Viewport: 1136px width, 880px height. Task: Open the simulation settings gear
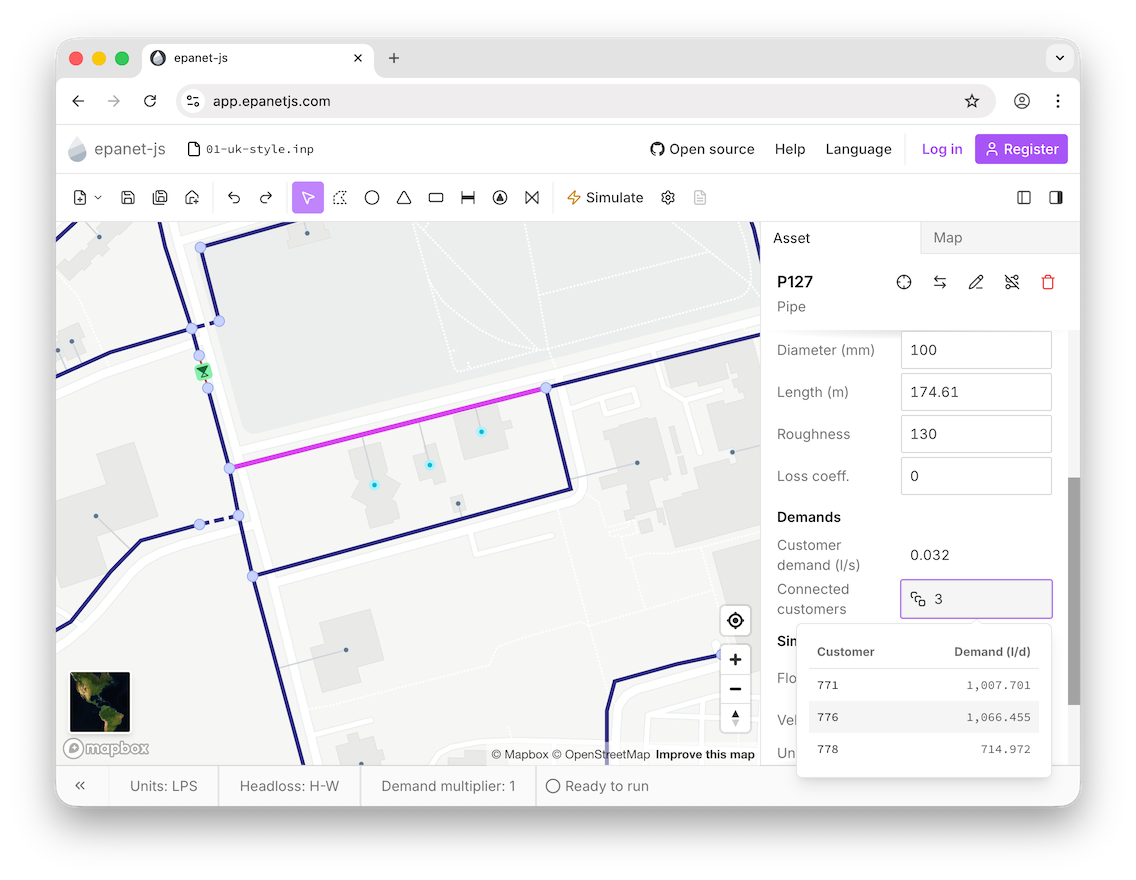[668, 197]
